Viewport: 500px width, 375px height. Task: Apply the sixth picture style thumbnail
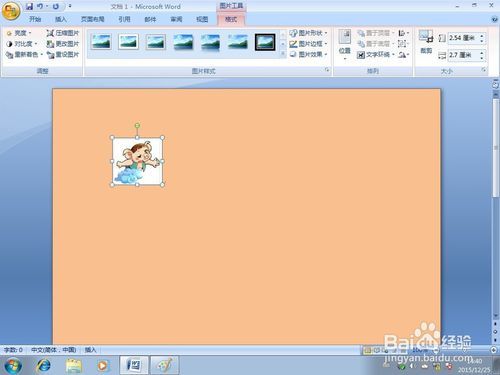tap(238, 42)
